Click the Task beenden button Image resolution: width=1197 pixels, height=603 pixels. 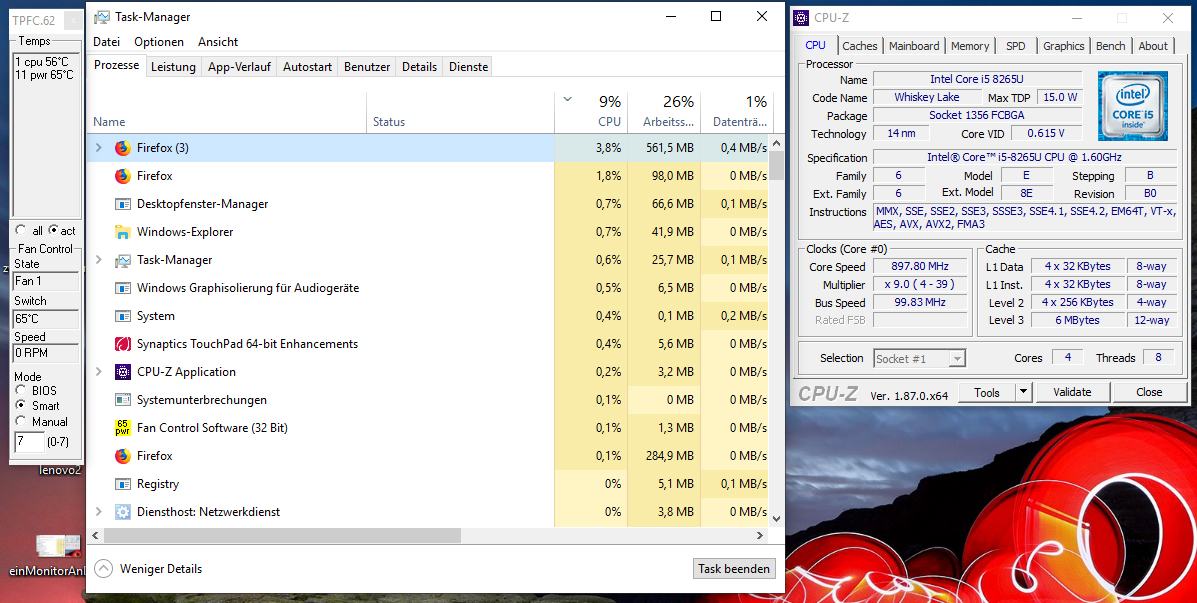coord(734,569)
